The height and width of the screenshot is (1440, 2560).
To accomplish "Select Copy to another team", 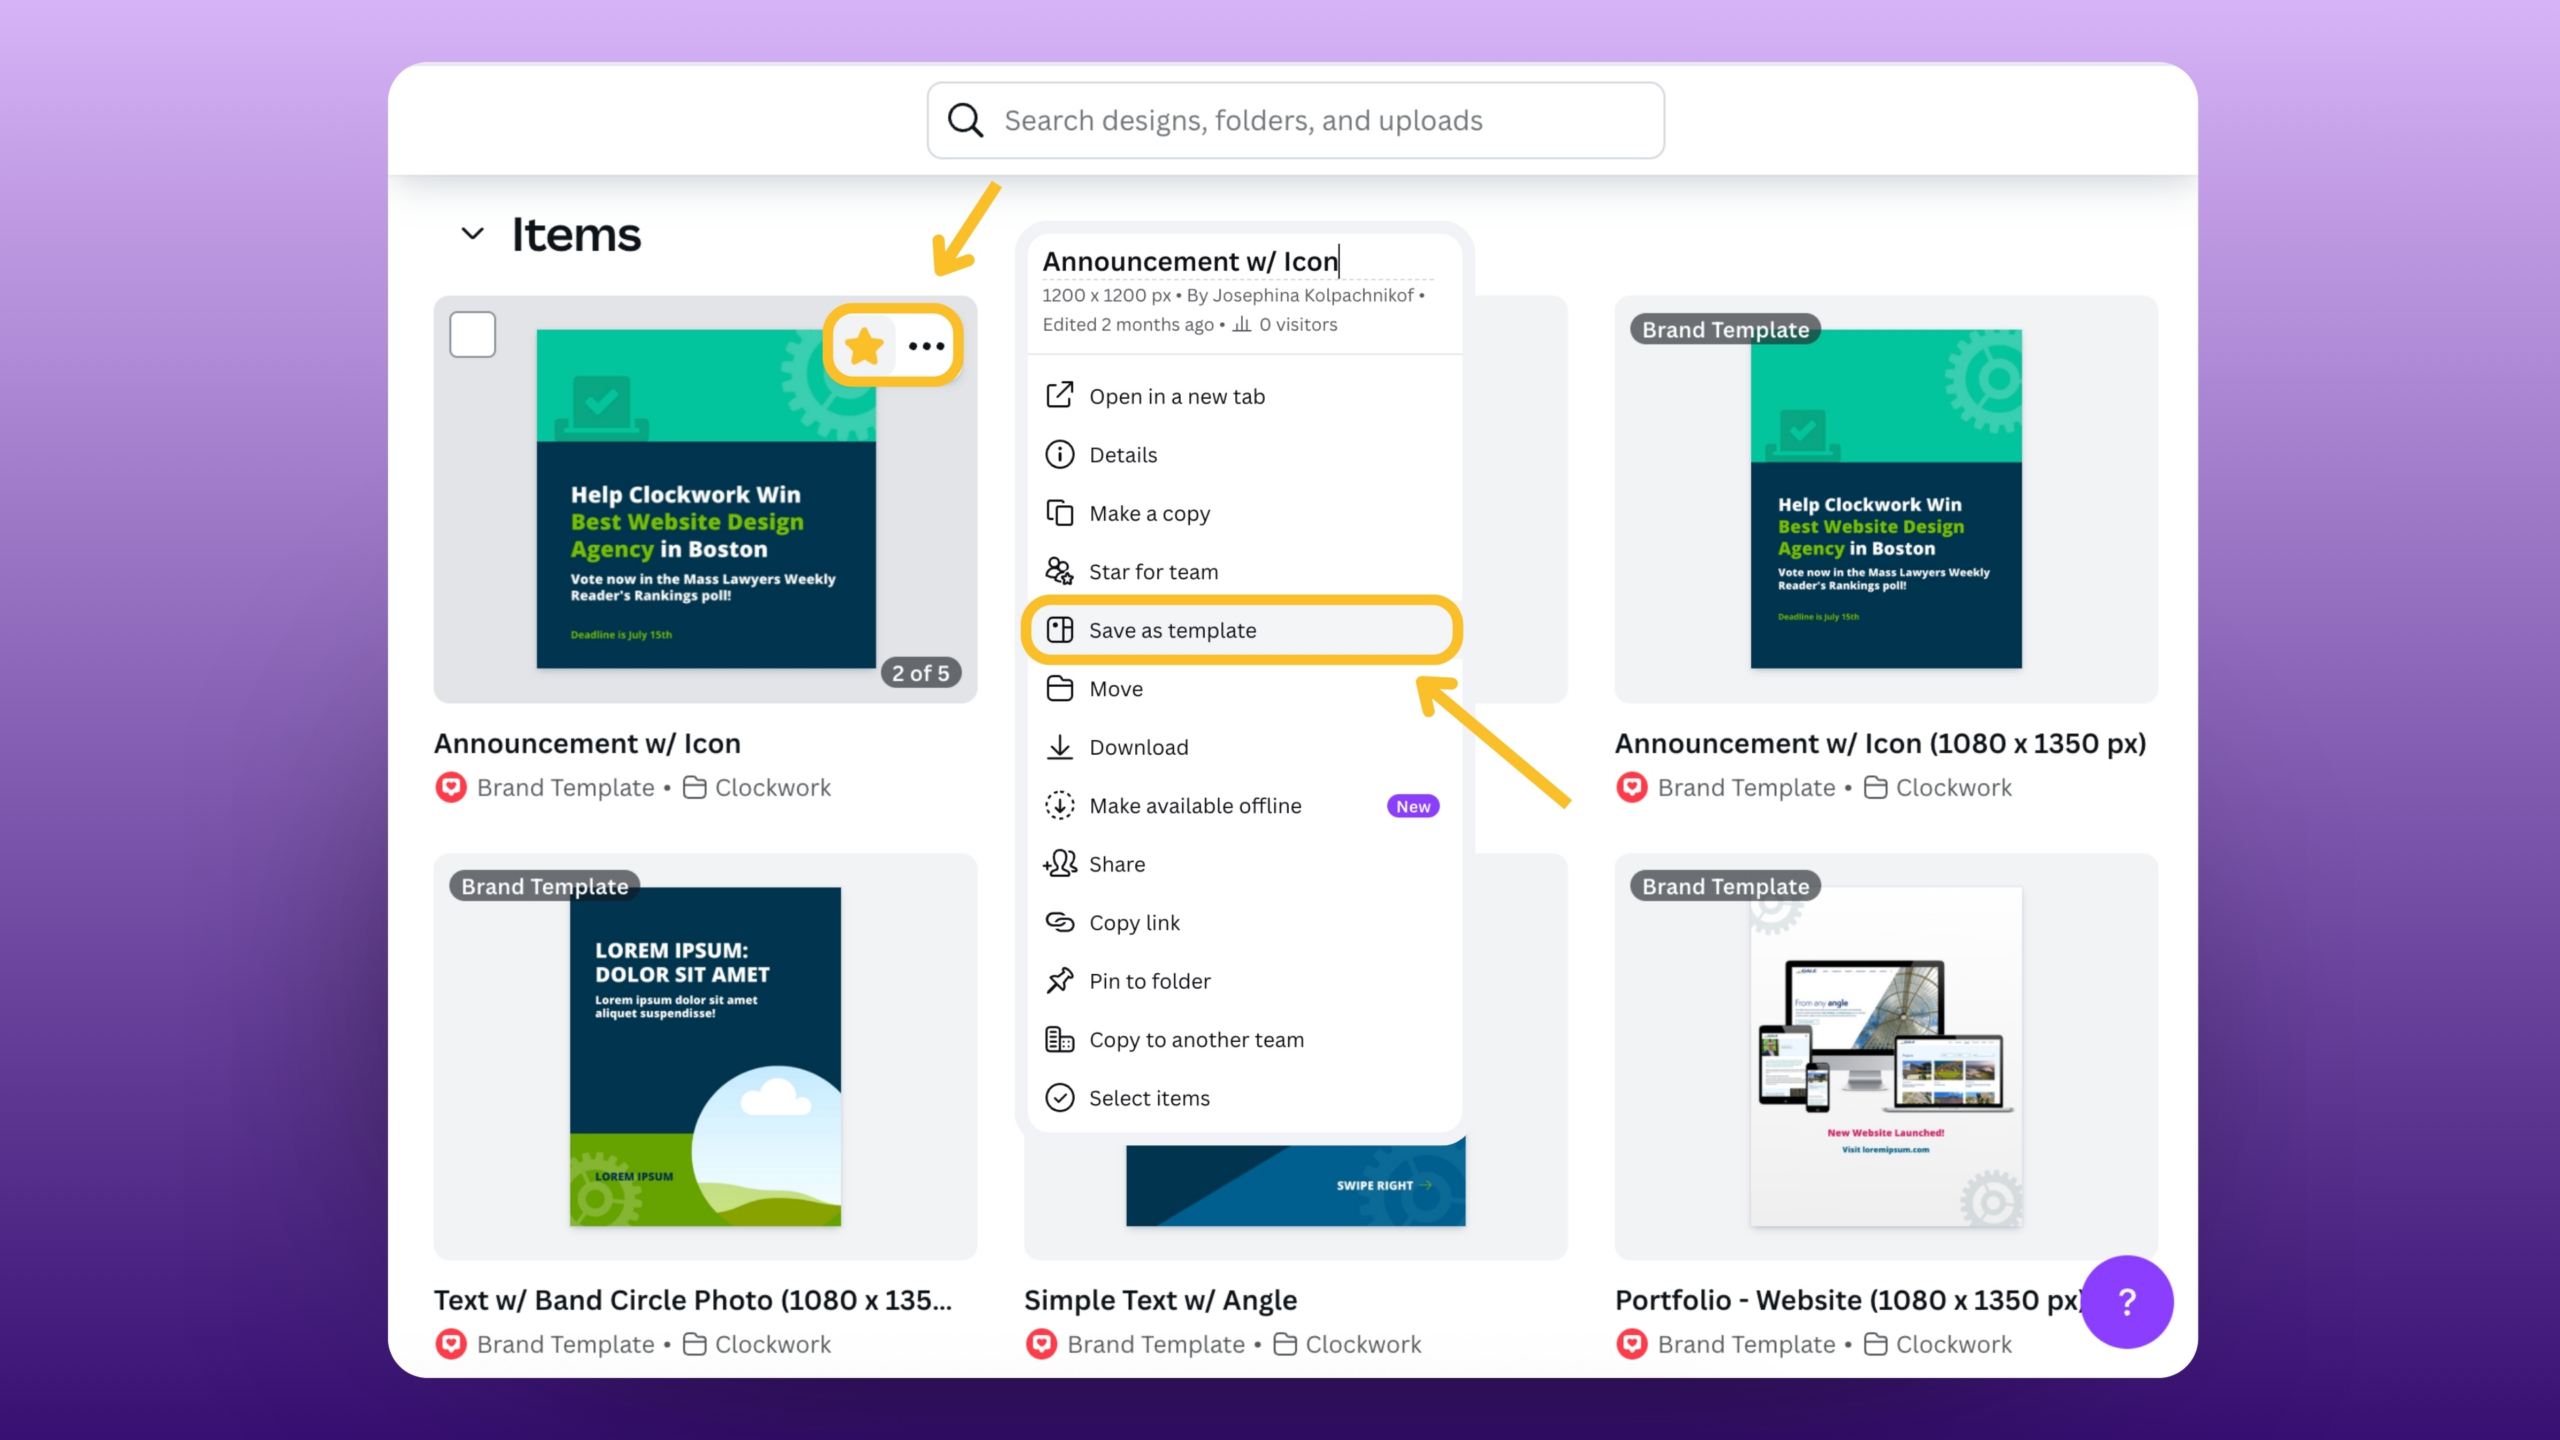I will (1244, 1040).
